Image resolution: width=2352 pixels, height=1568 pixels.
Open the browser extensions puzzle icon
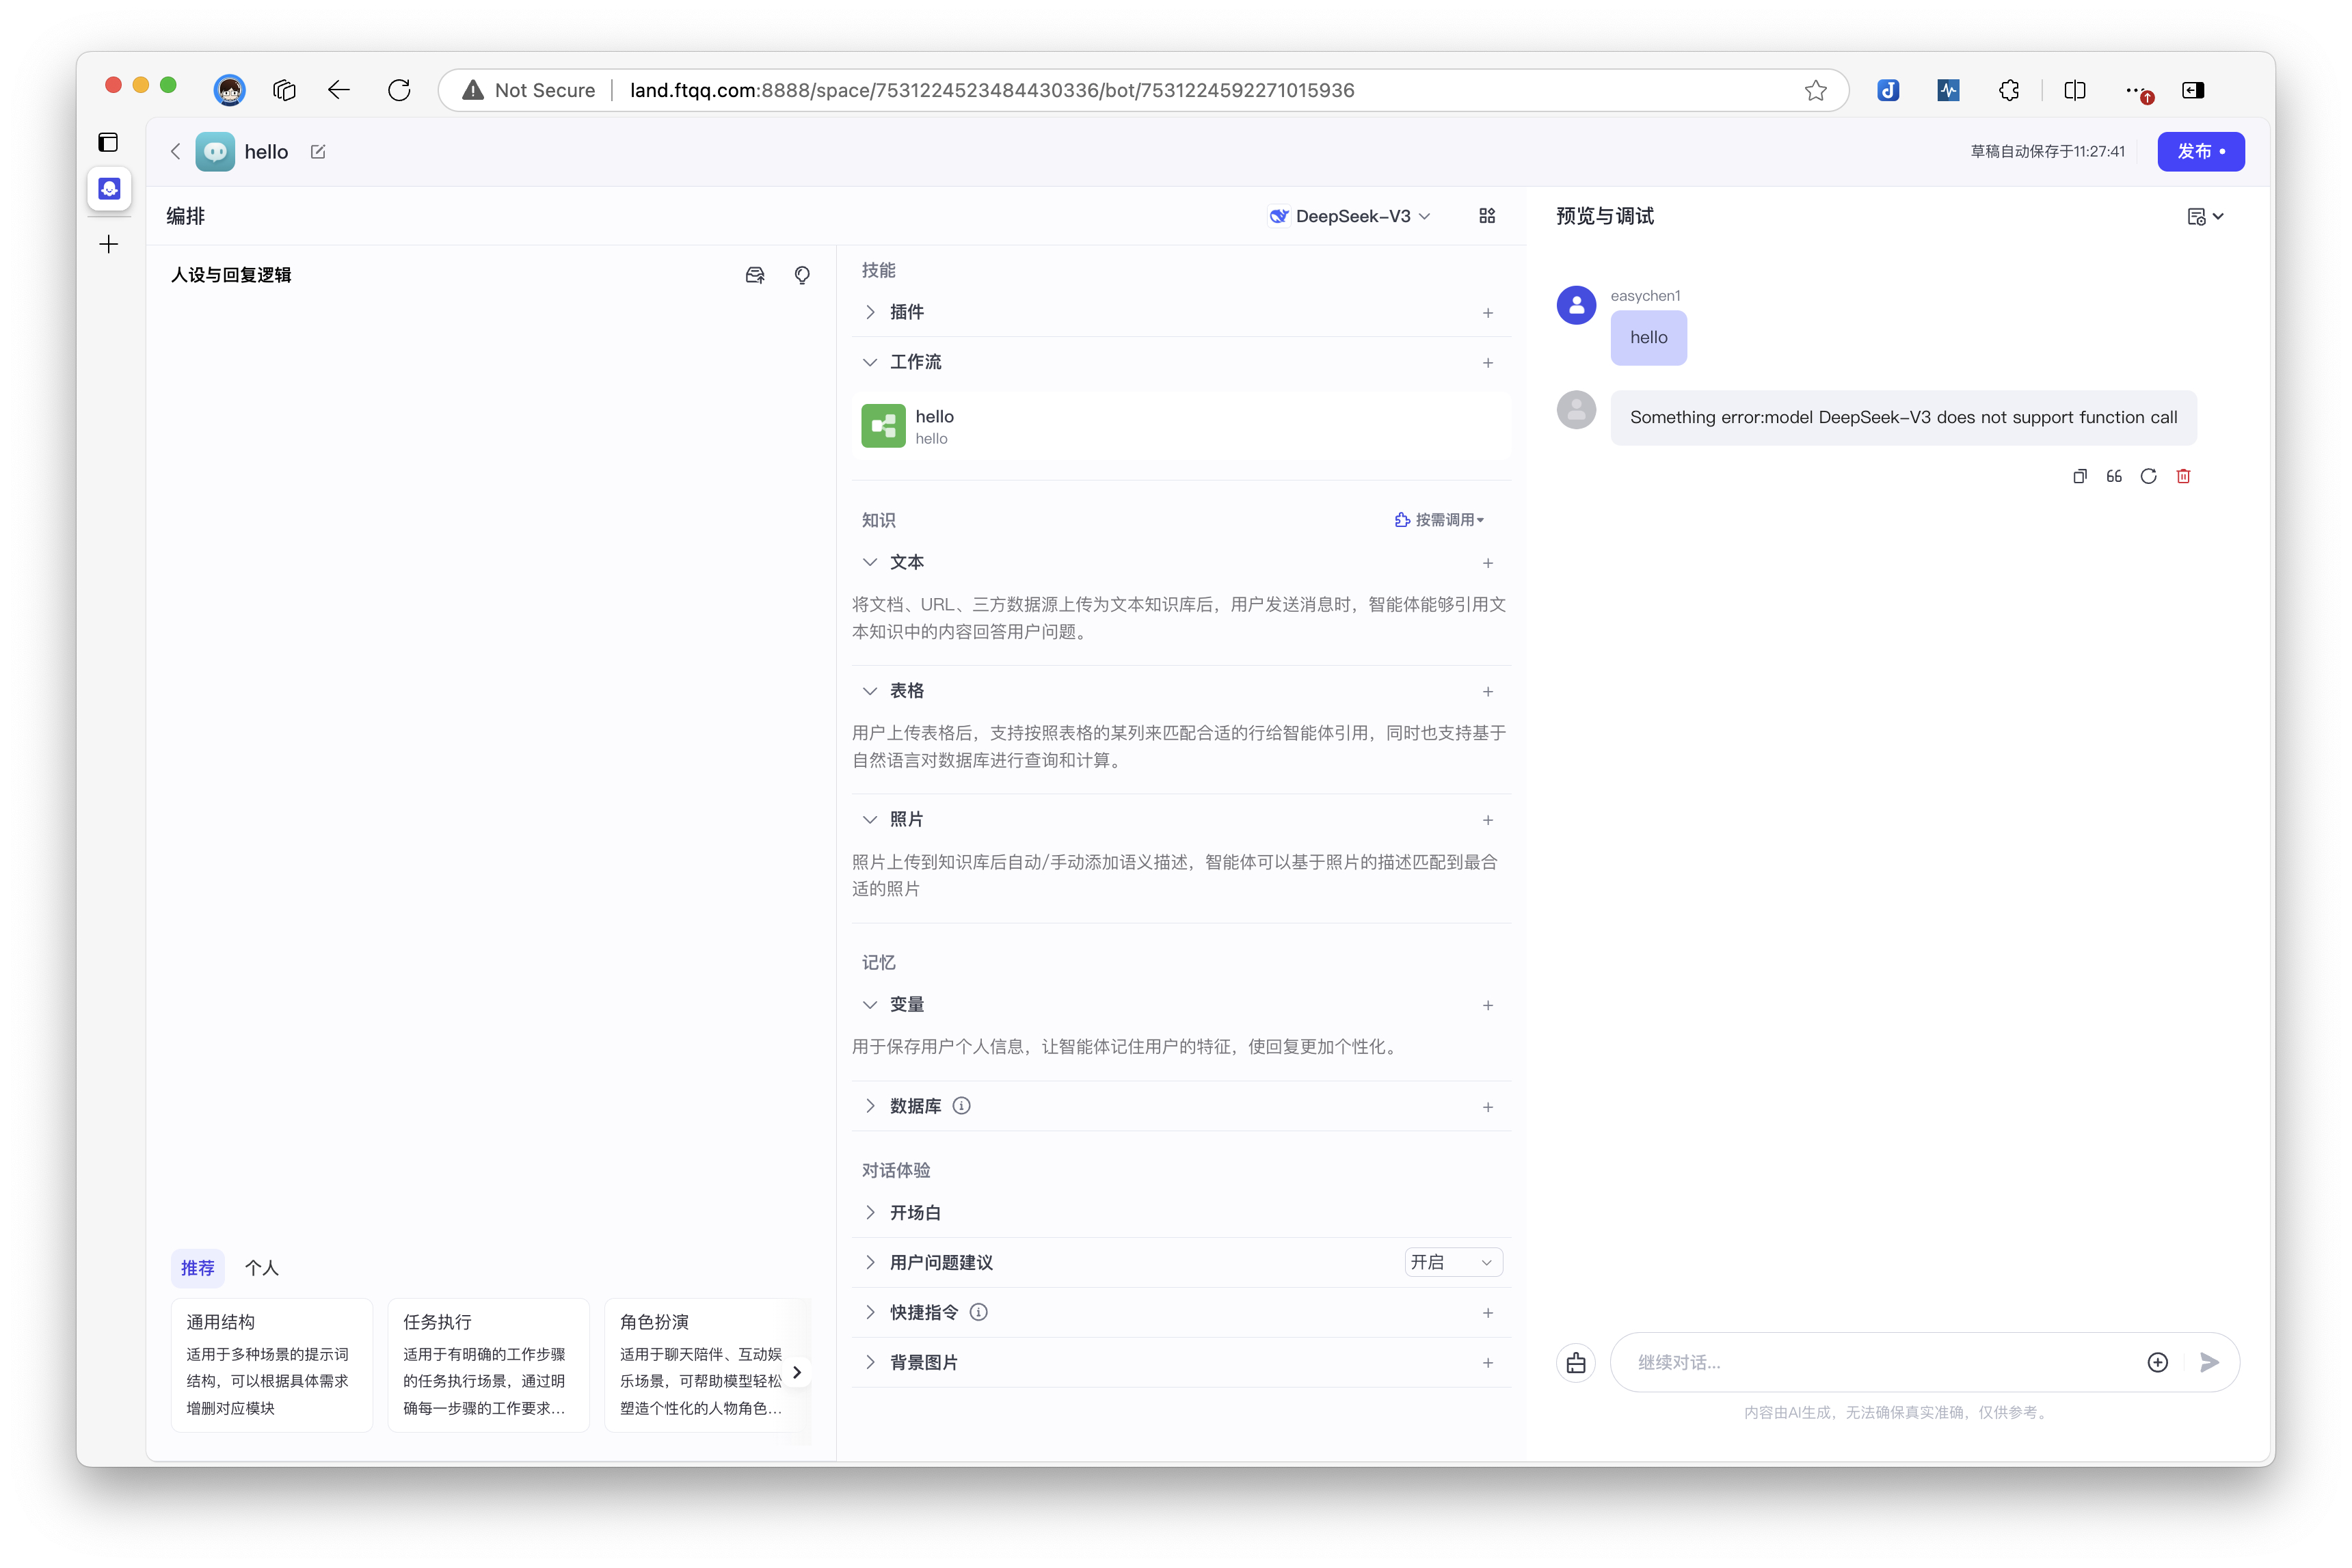[x=2009, y=90]
